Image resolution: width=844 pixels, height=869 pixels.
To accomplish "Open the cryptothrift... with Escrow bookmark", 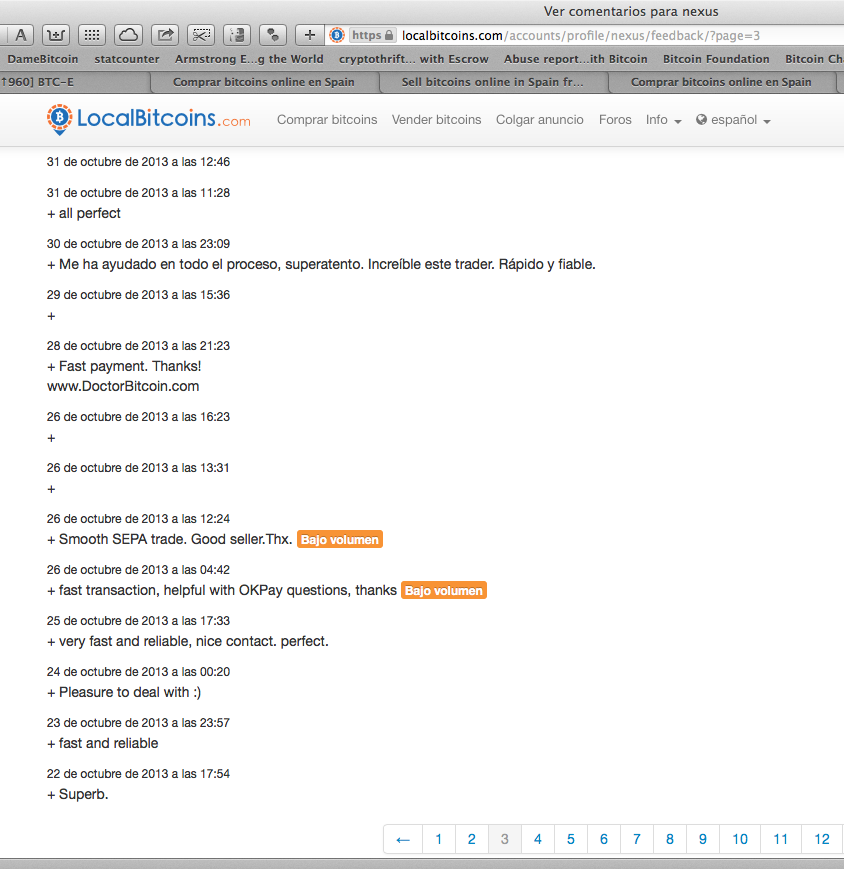I will [x=413, y=59].
